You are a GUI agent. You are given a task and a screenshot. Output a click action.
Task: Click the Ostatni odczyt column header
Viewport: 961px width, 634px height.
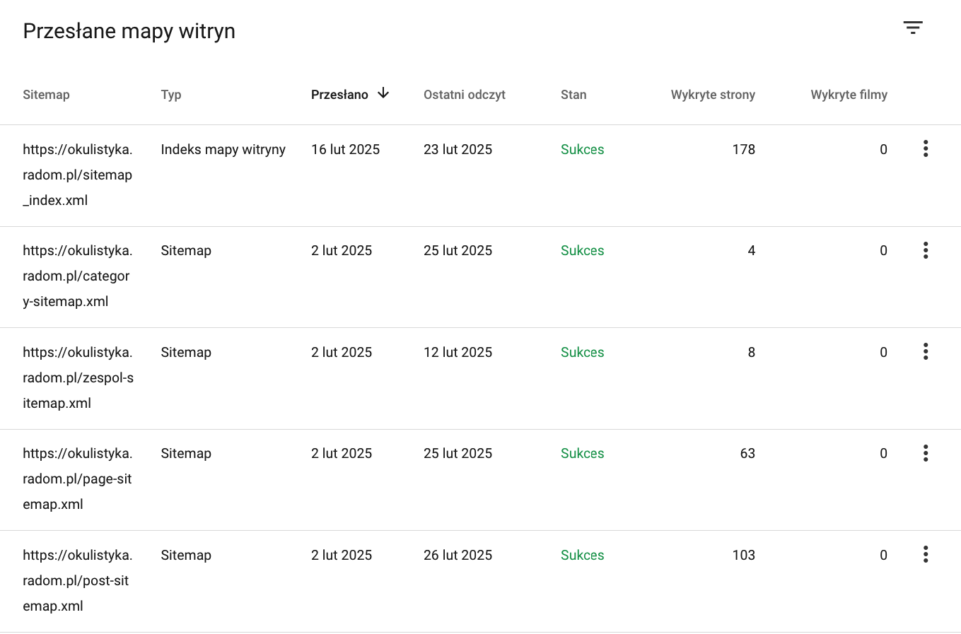pyautogui.click(x=464, y=95)
